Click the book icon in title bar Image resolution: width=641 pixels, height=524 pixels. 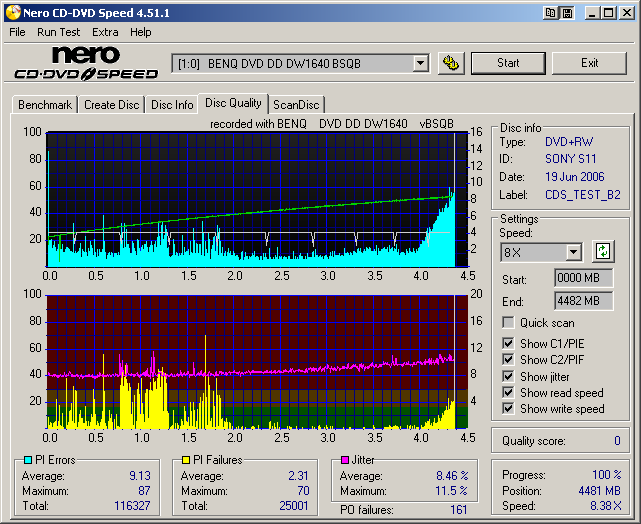551,13
